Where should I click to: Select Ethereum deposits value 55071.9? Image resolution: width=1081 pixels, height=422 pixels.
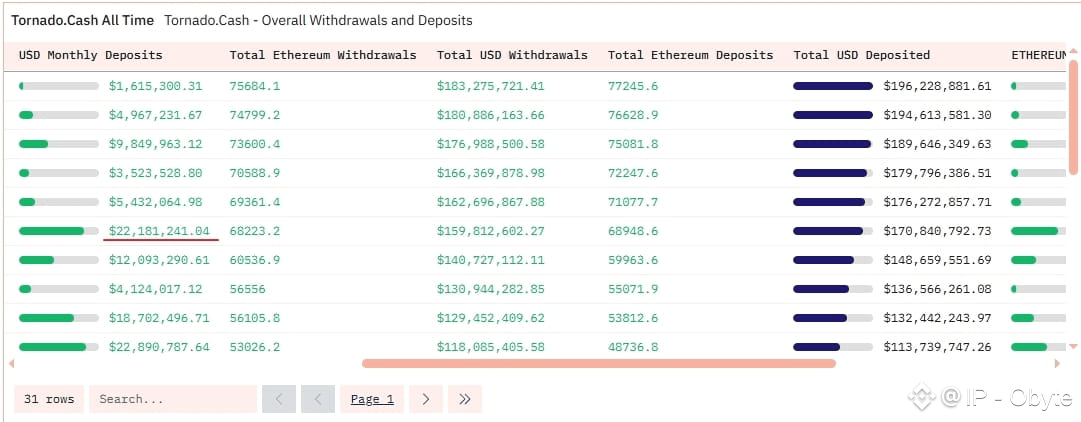tap(633, 289)
